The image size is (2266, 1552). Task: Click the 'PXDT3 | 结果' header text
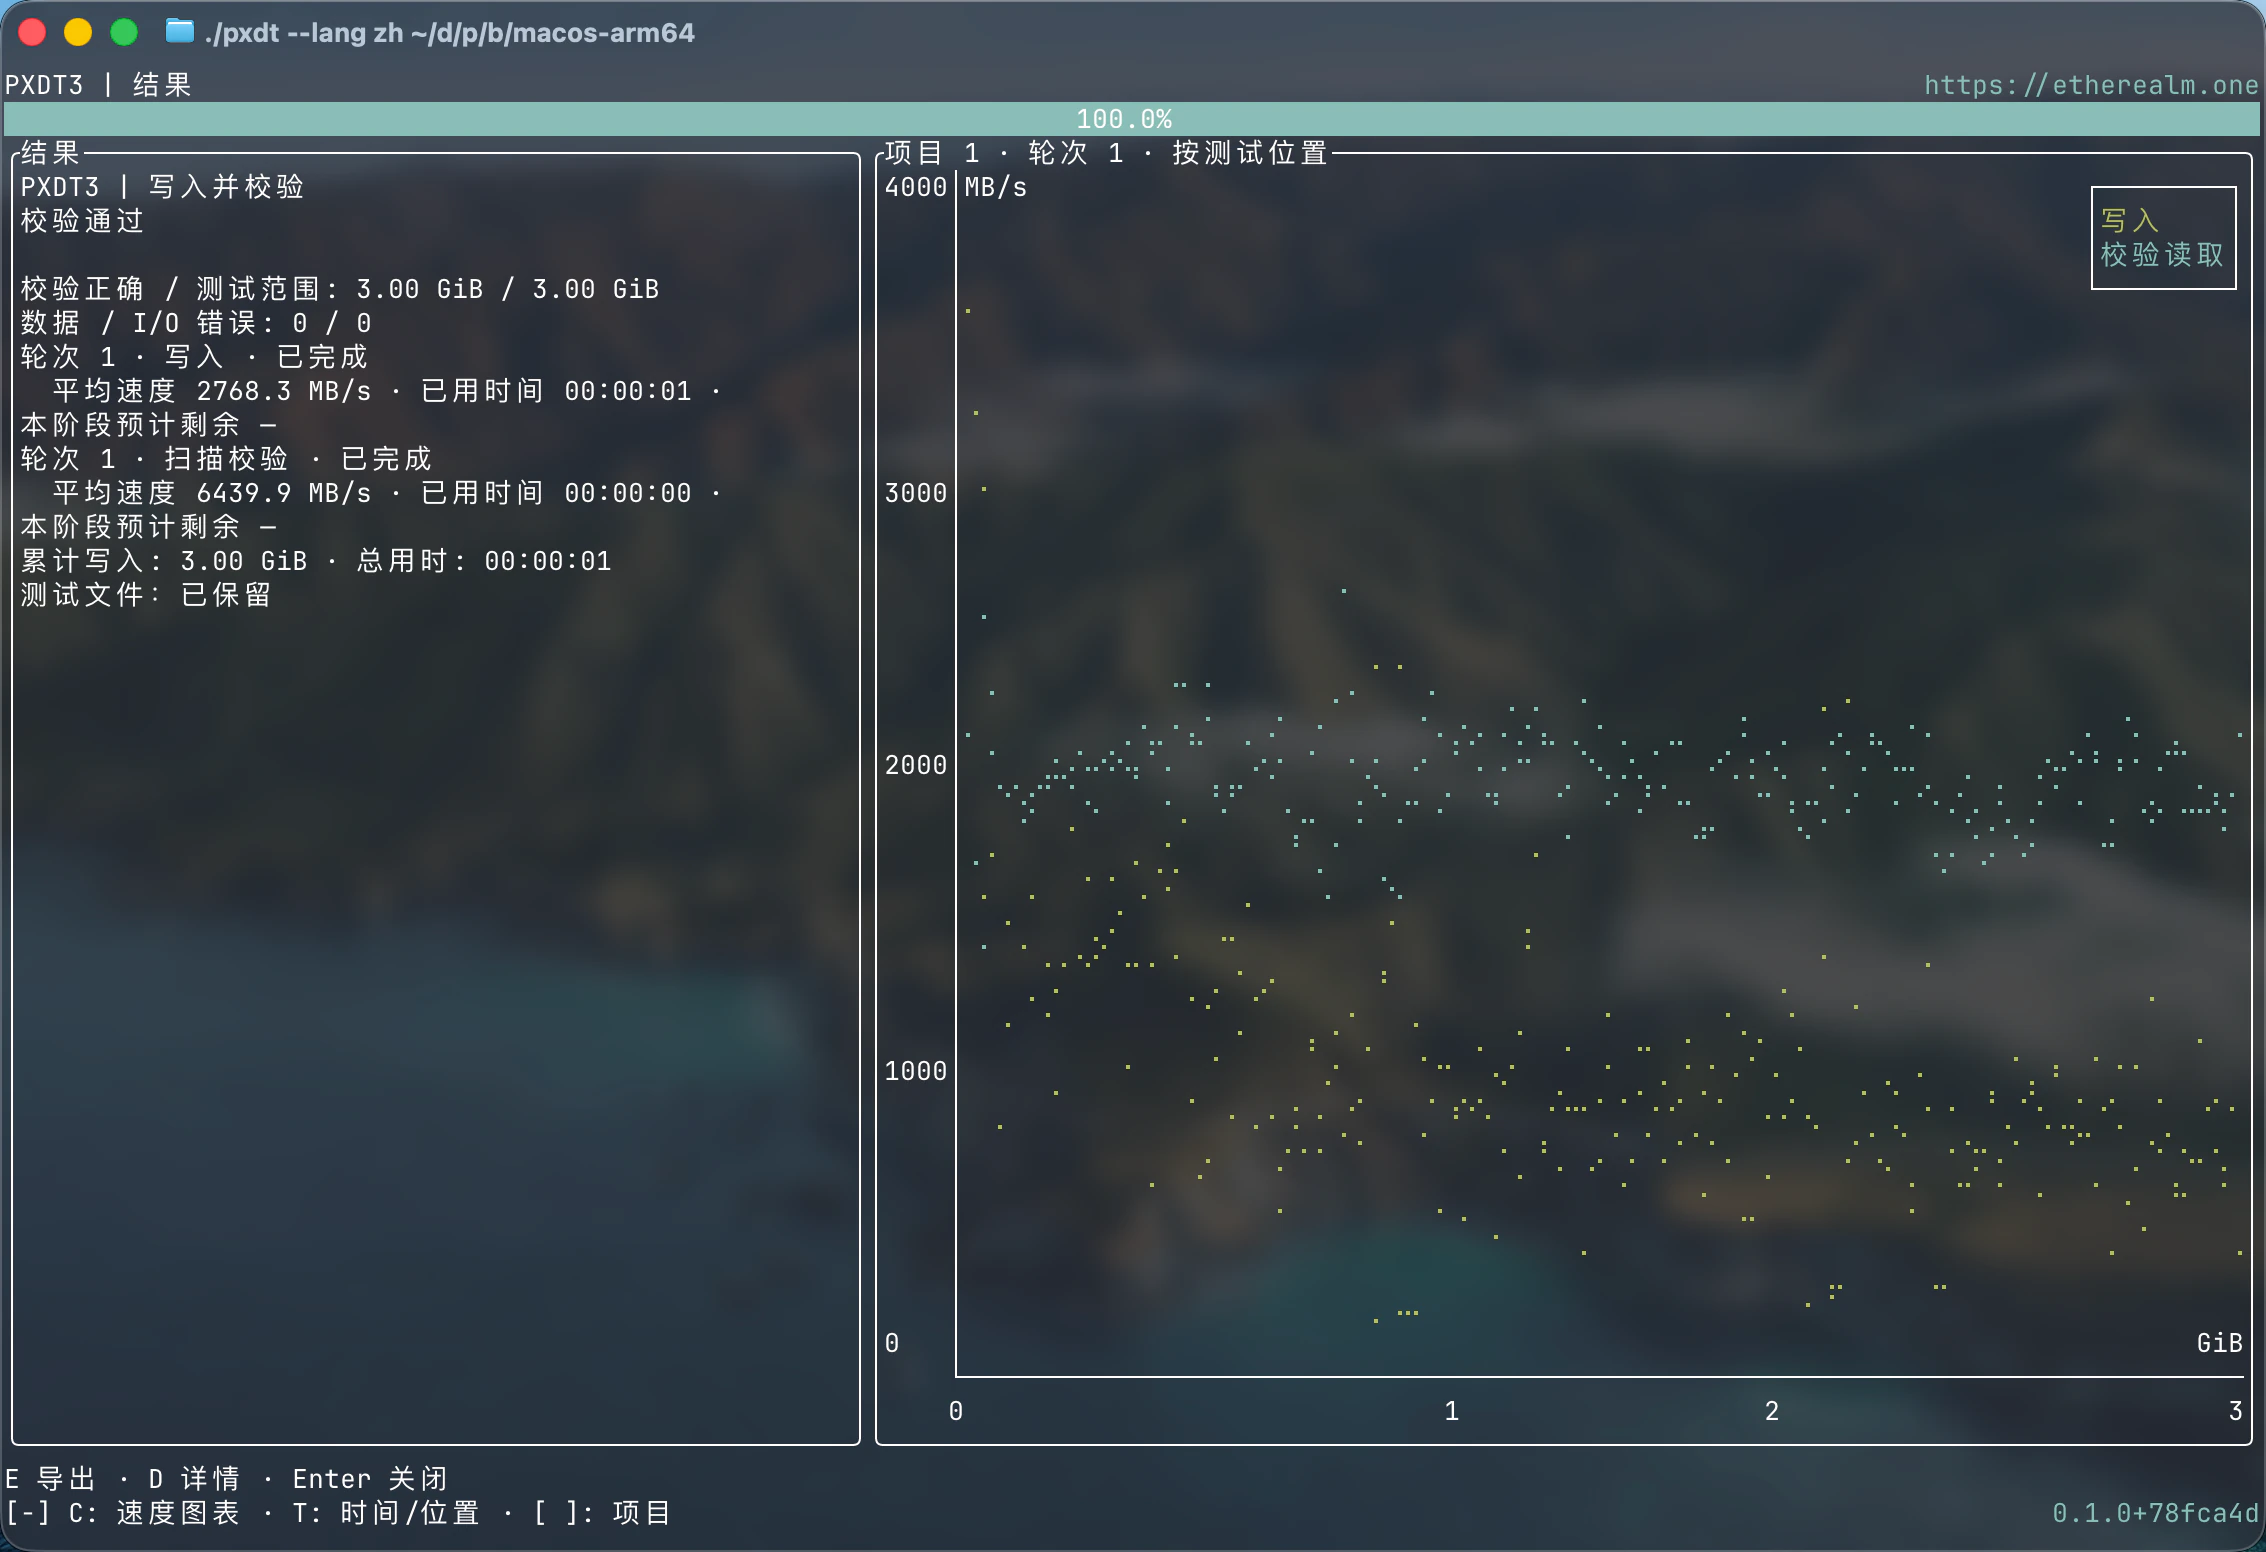(x=98, y=85)
